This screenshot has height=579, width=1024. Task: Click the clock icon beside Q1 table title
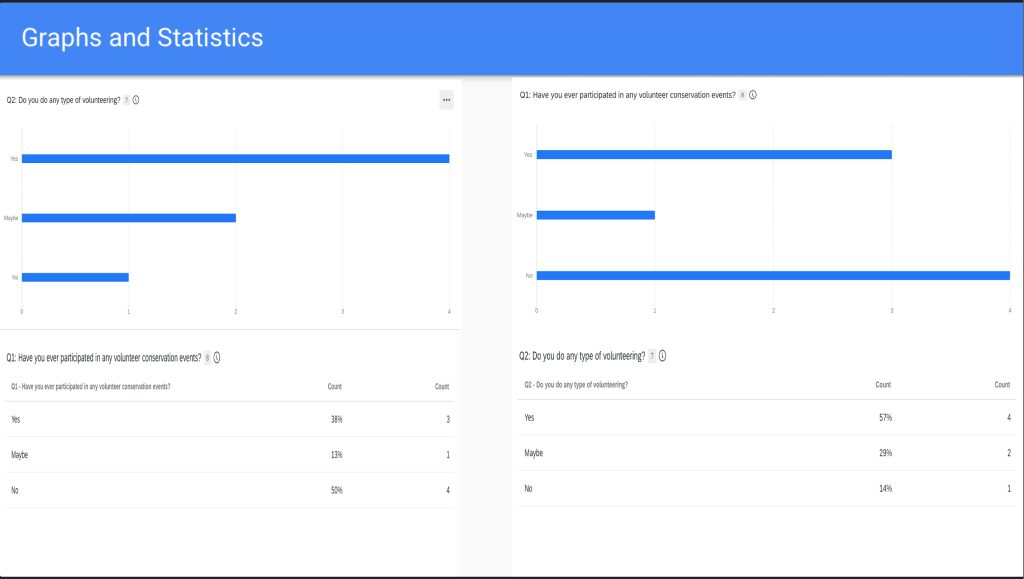(217, 357)
